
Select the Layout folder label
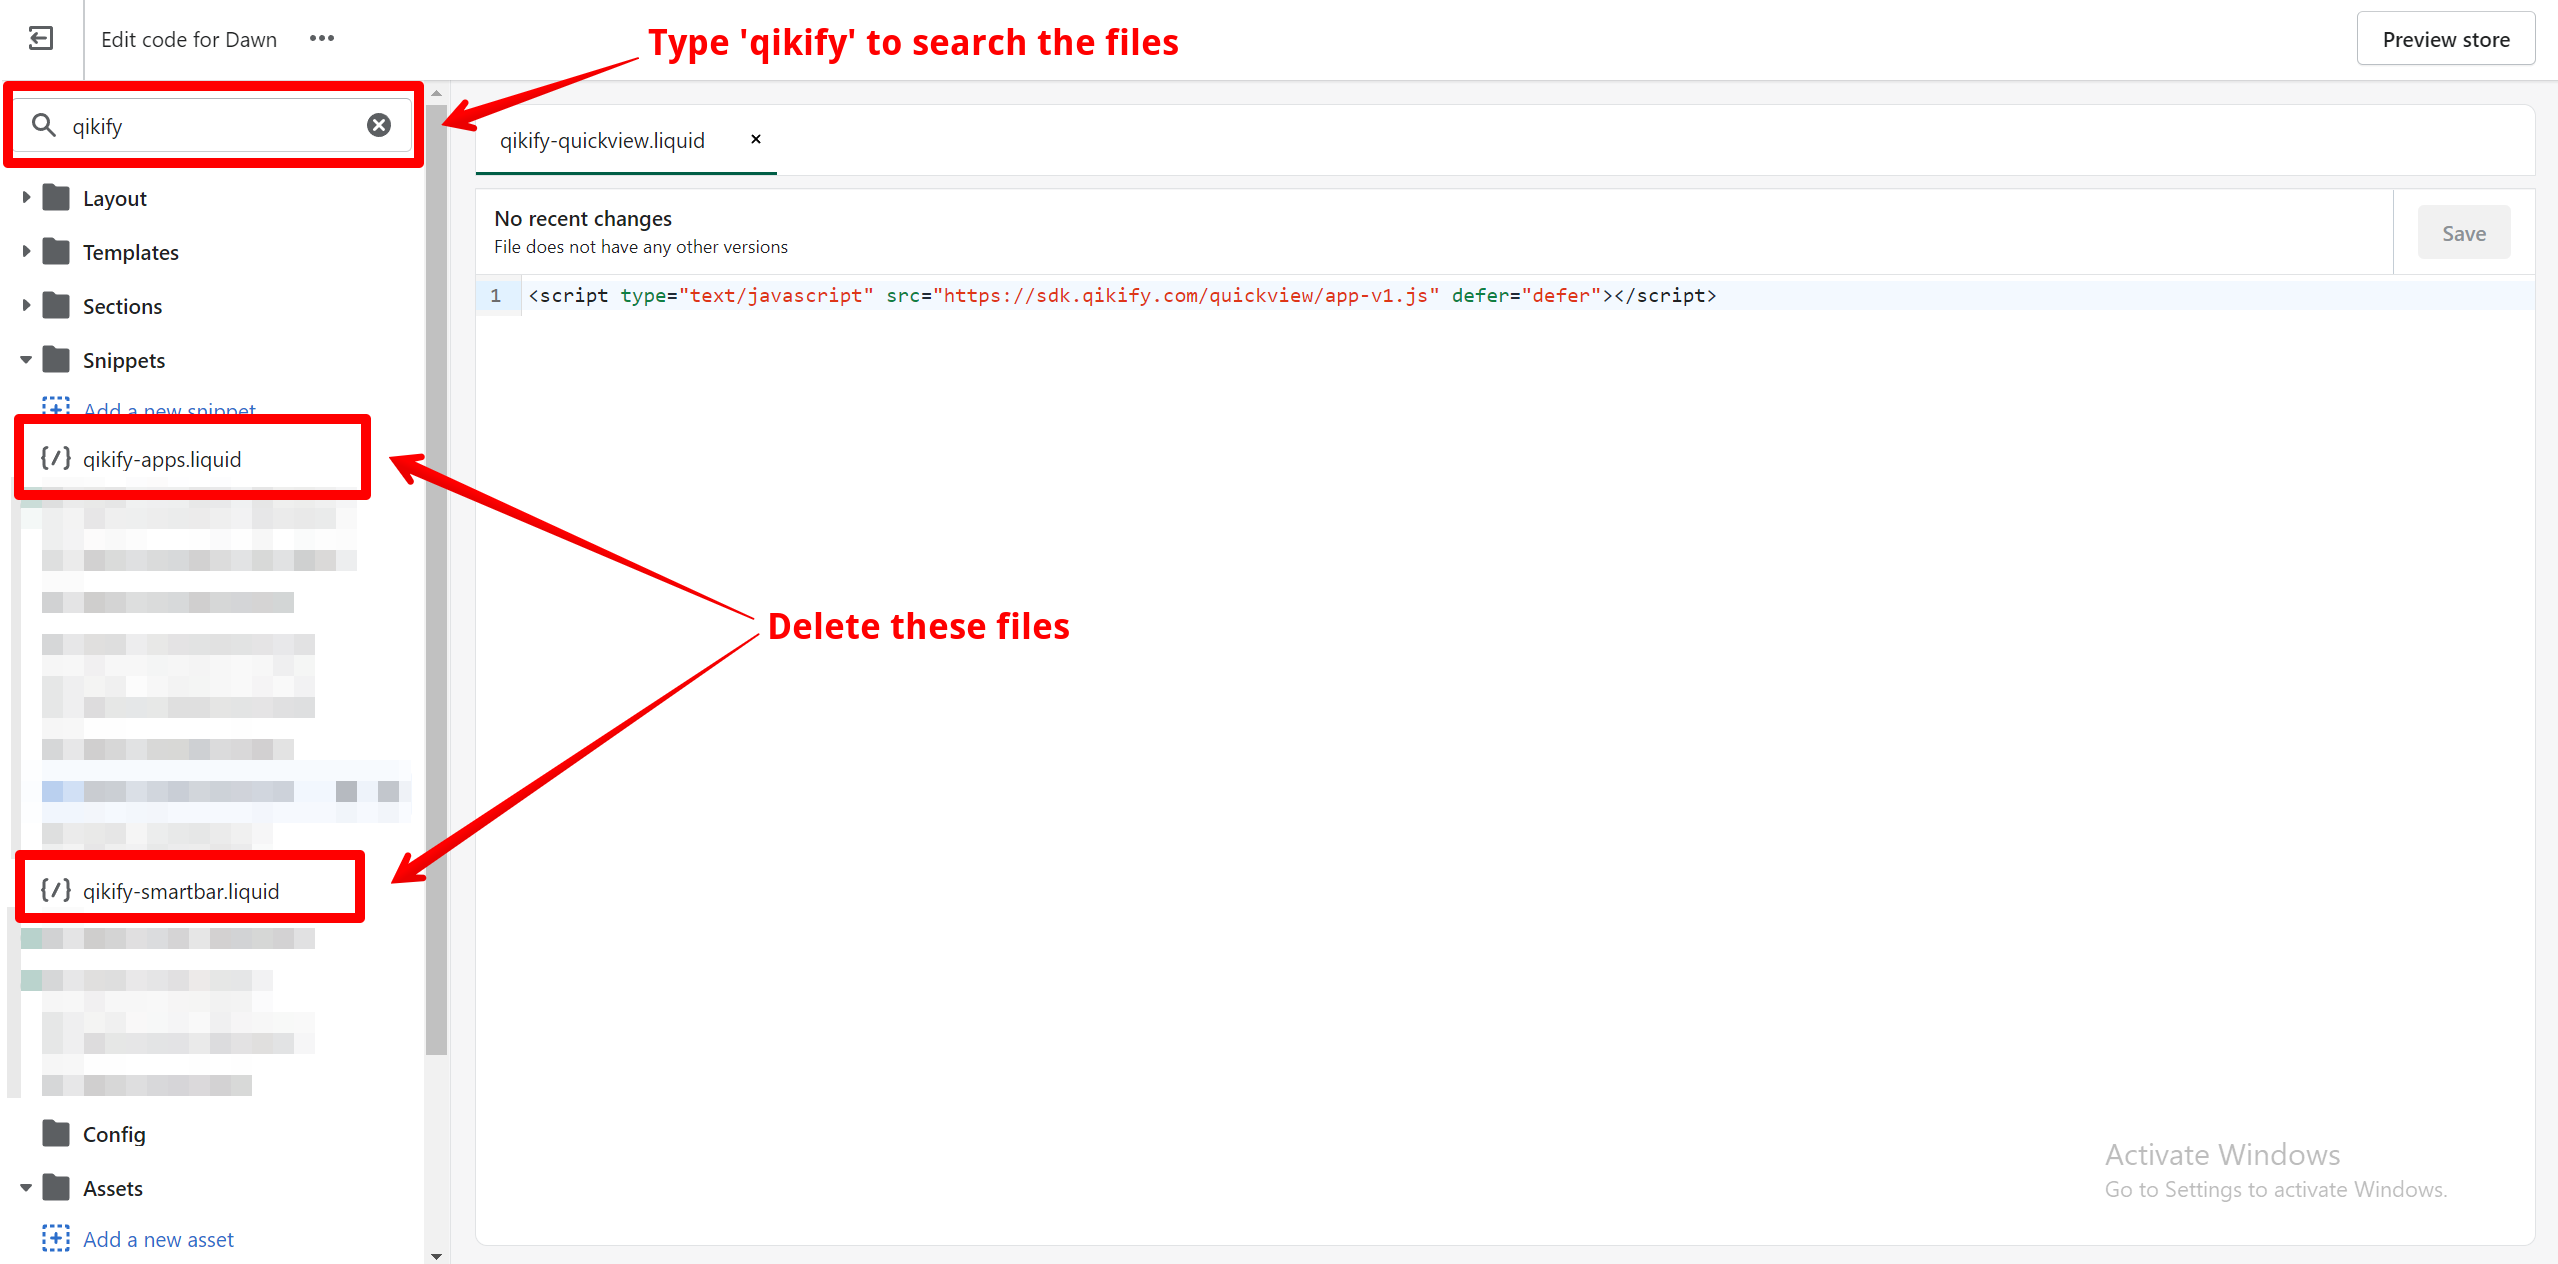(x=114, y=198)
